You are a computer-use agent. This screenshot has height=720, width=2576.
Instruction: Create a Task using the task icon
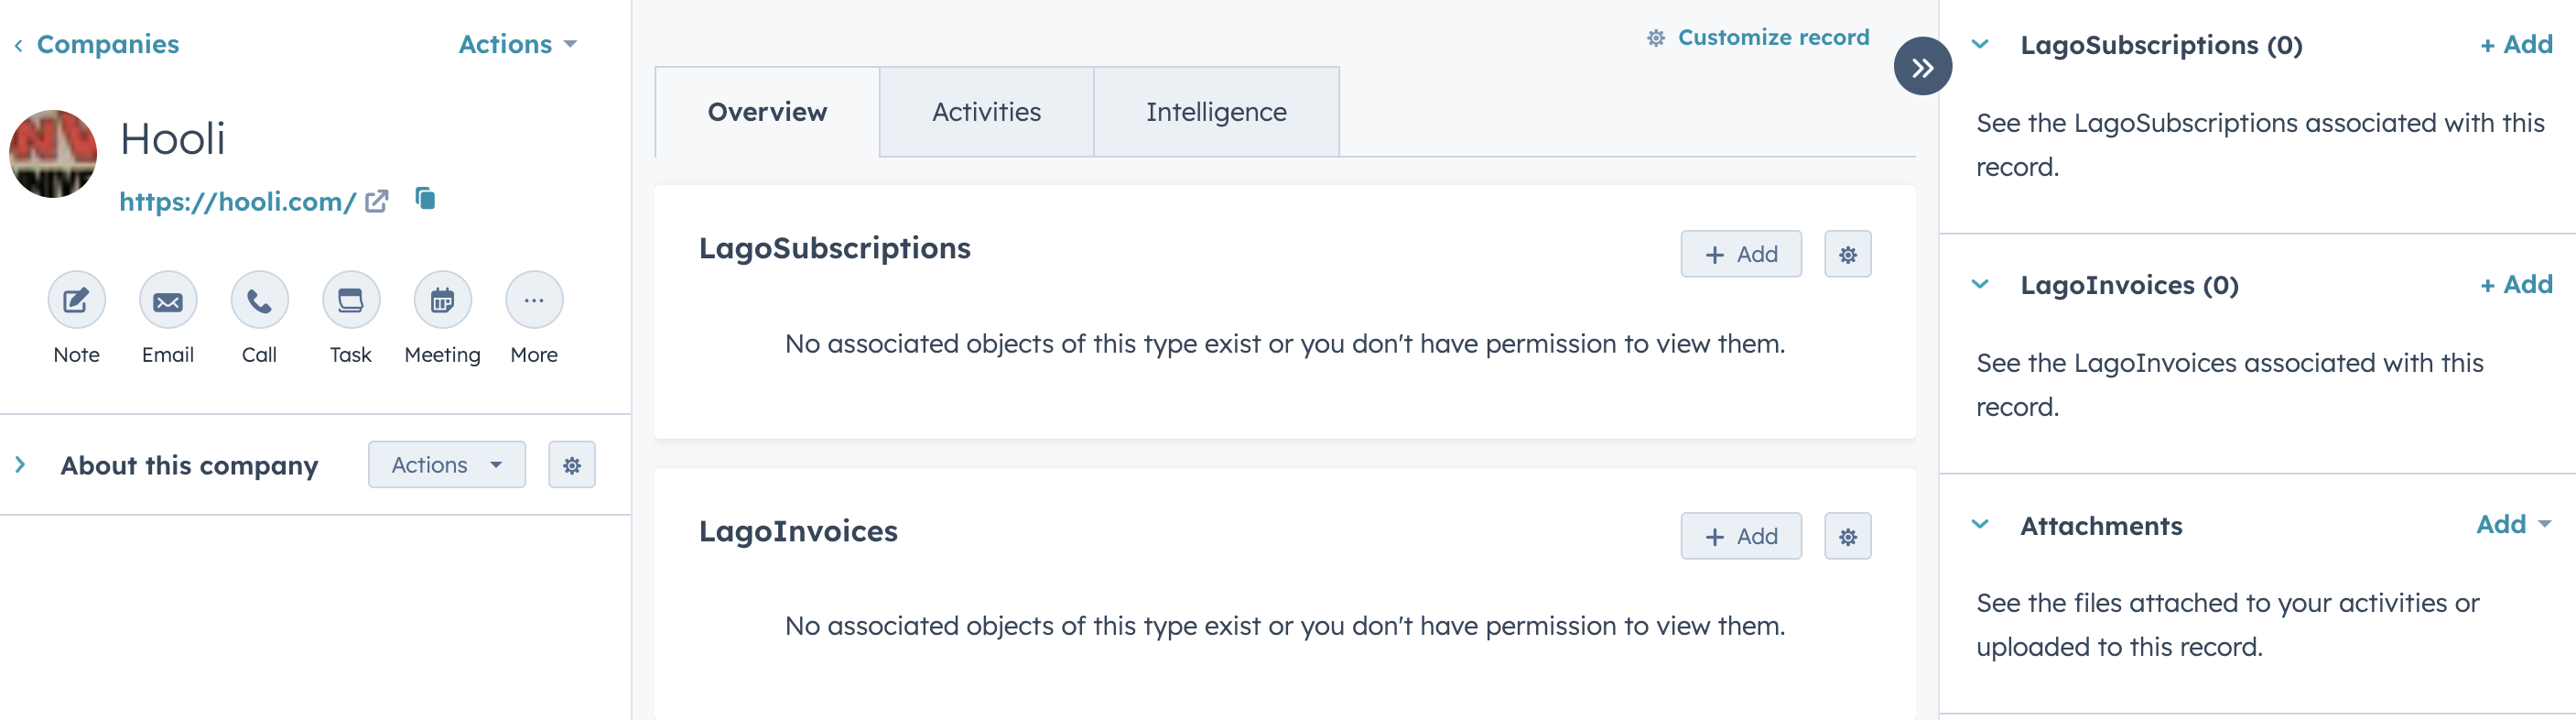[x=351, y=300]
